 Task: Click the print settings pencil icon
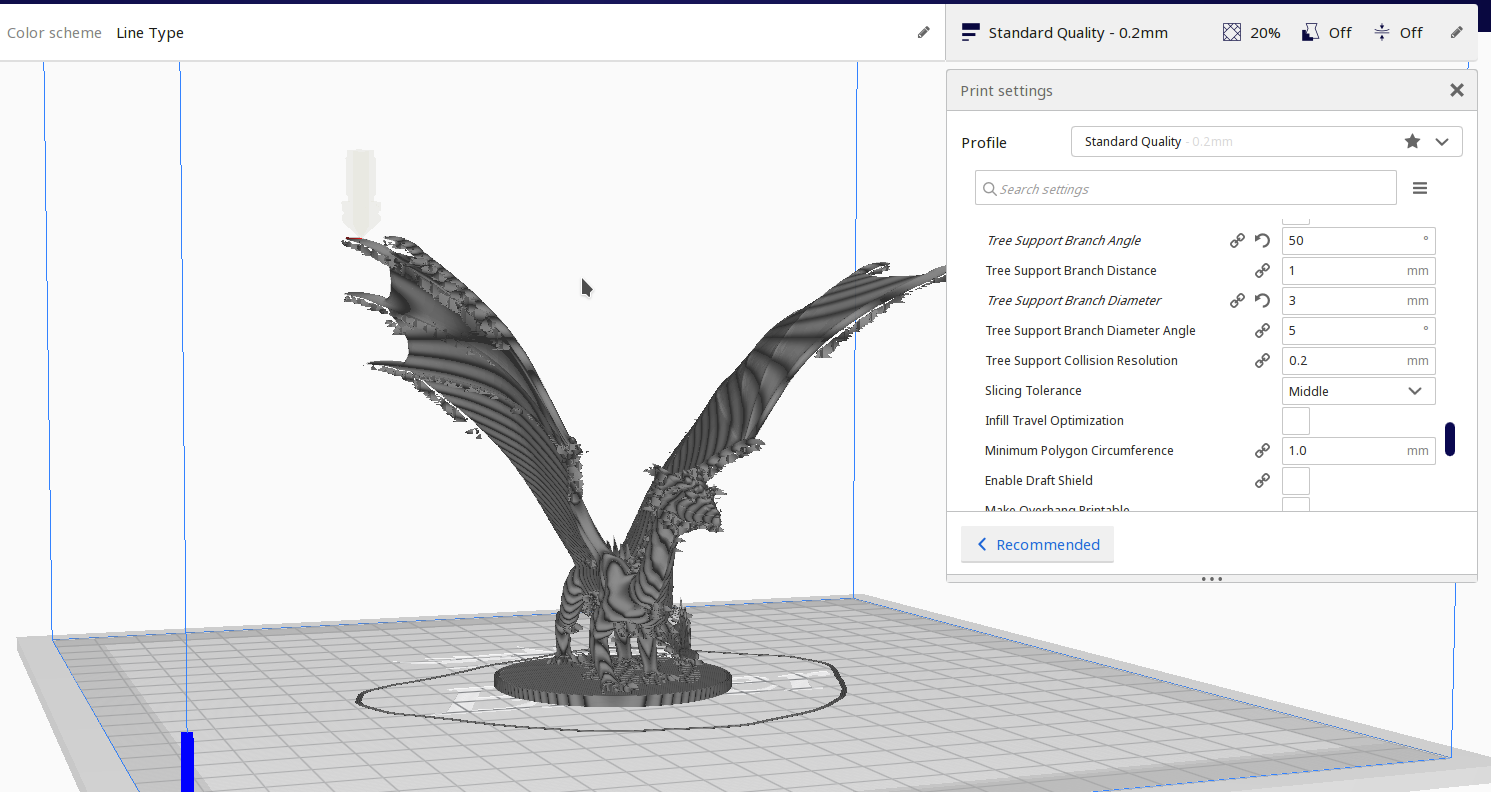[x=1457, y=33]
